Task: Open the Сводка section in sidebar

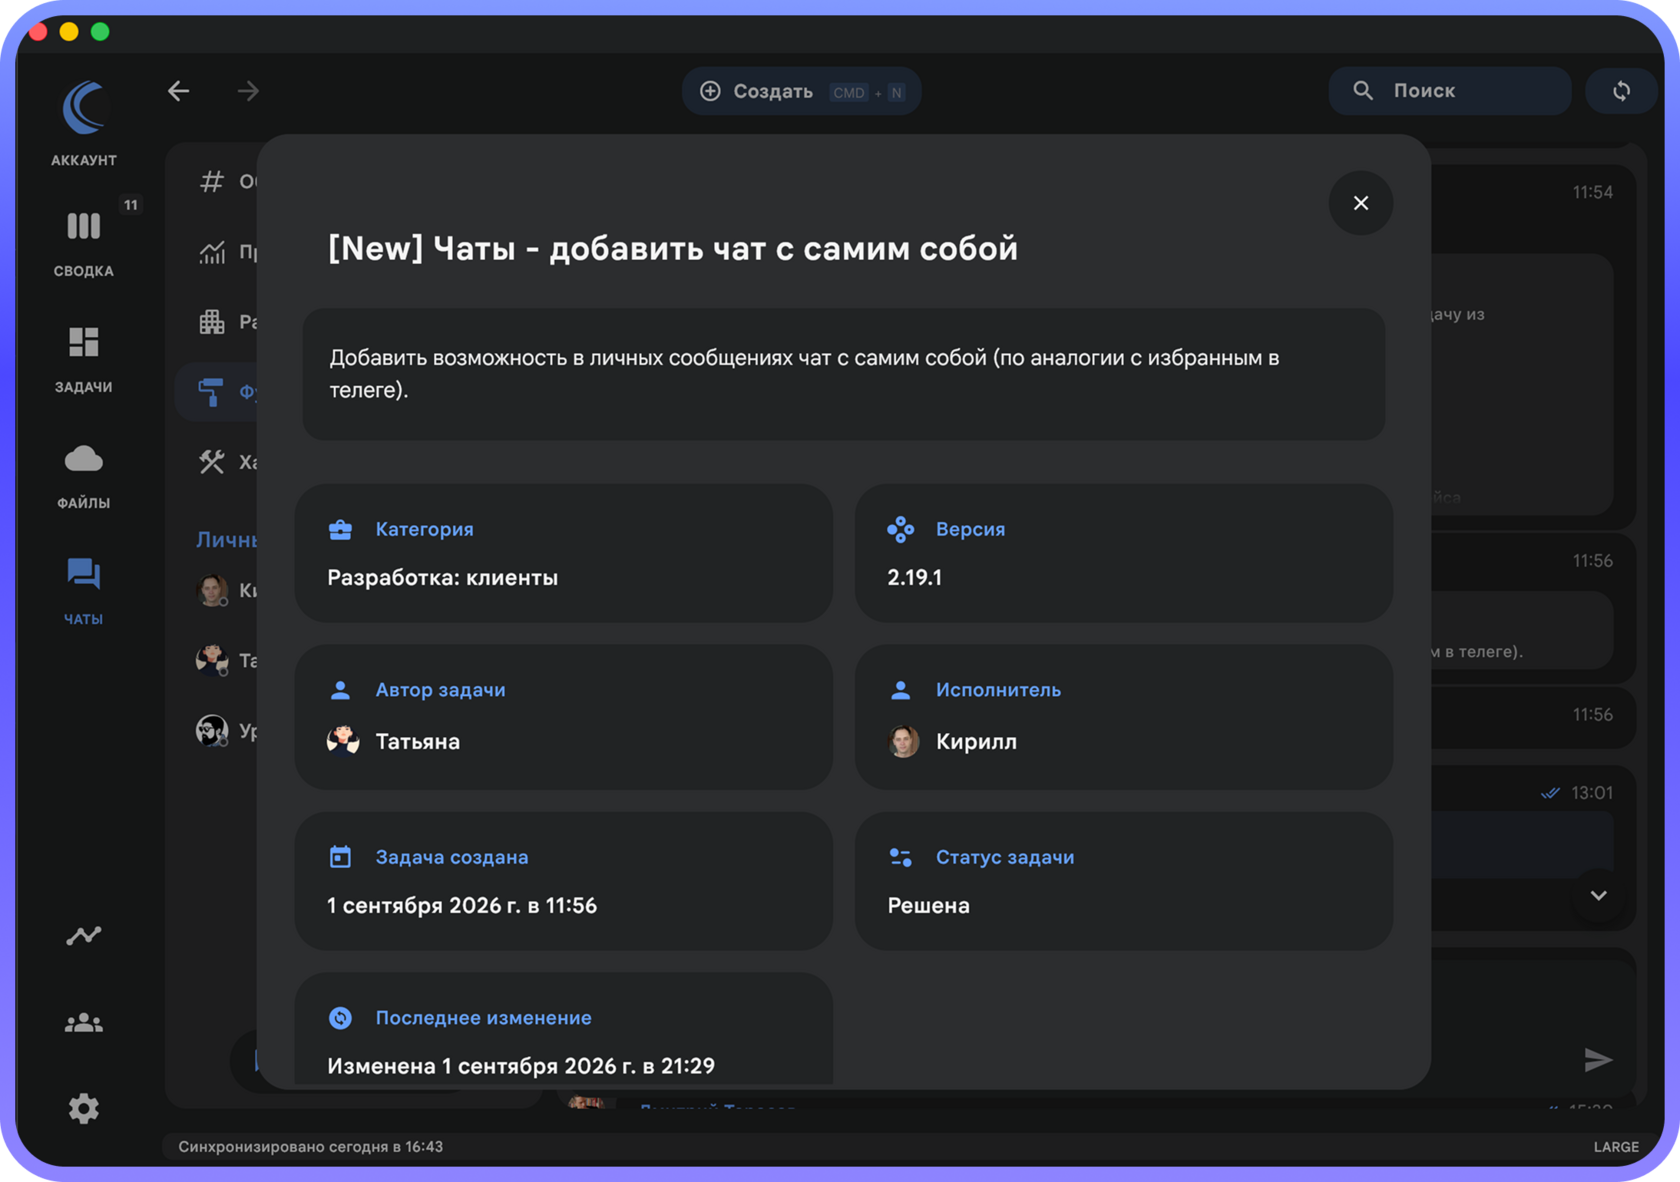Action: point(84,240)
